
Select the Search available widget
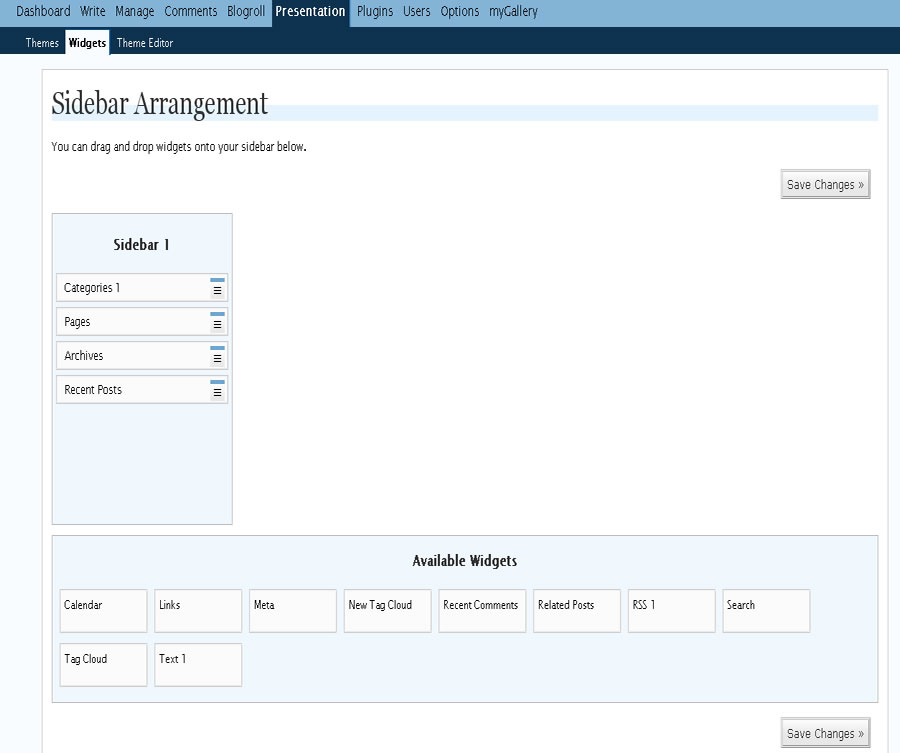click(x=766, y=611)
